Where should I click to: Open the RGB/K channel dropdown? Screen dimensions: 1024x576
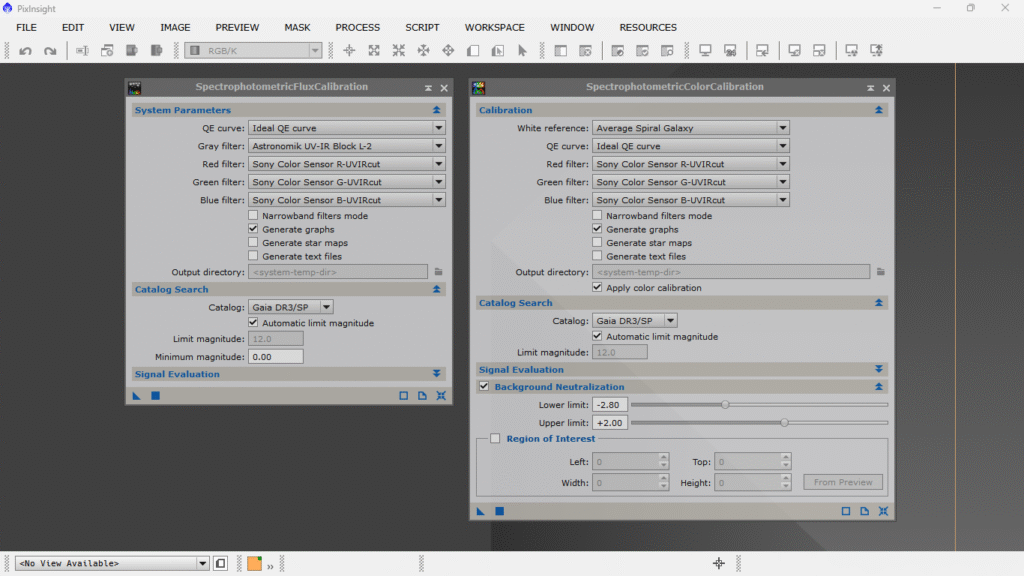click(253, 51)
